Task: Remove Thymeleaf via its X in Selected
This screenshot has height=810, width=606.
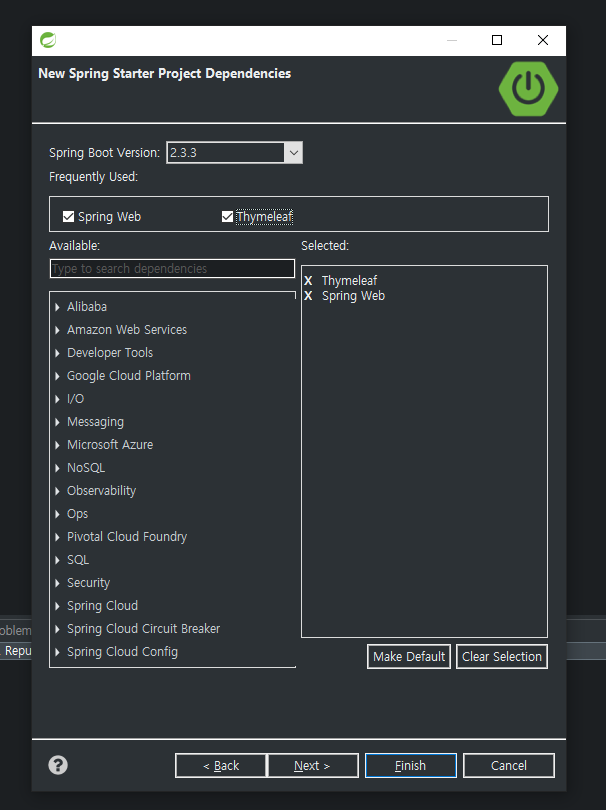Action: 308,281
